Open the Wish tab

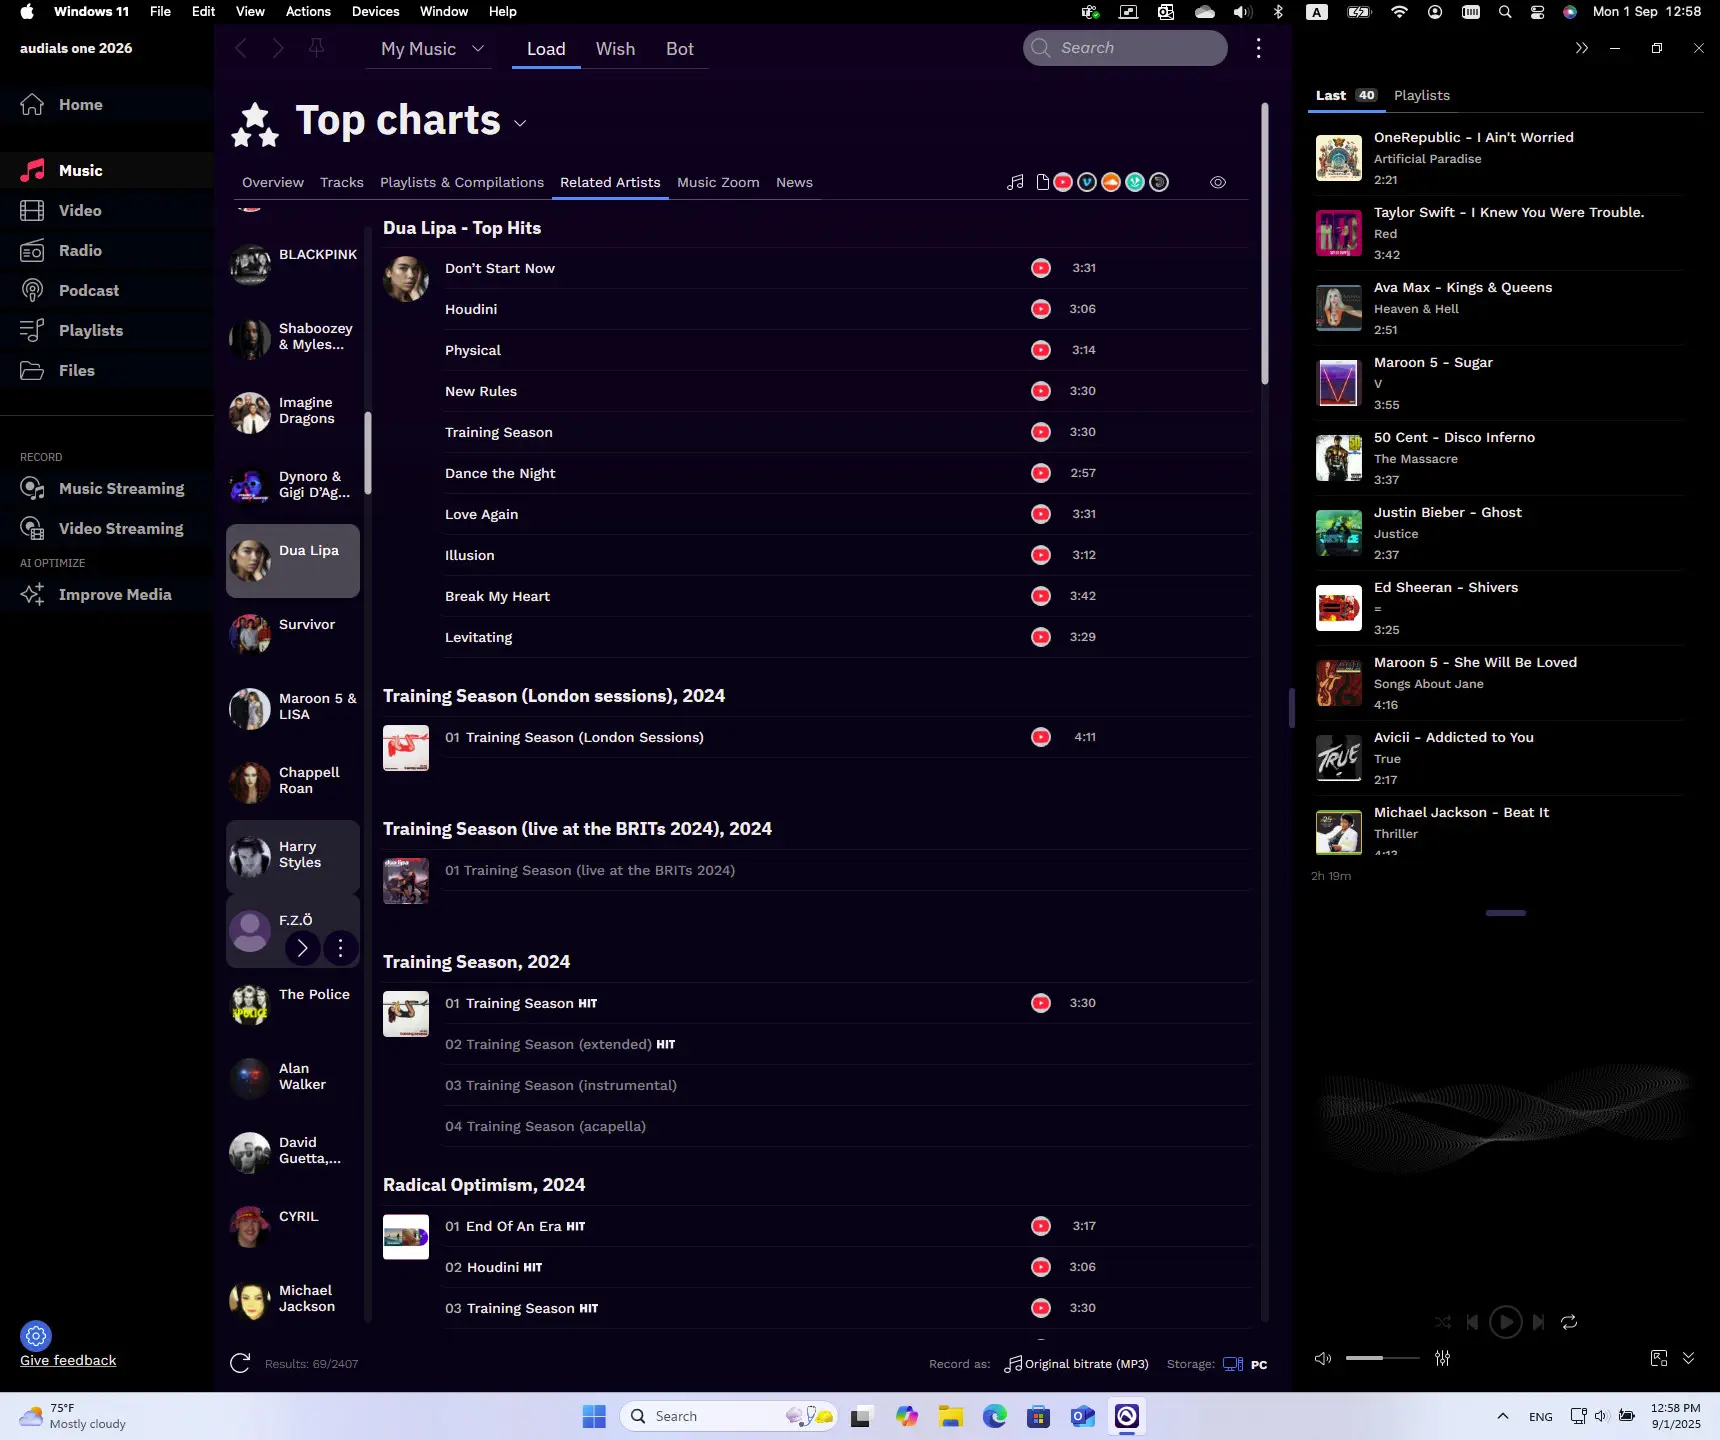[615, 49]
